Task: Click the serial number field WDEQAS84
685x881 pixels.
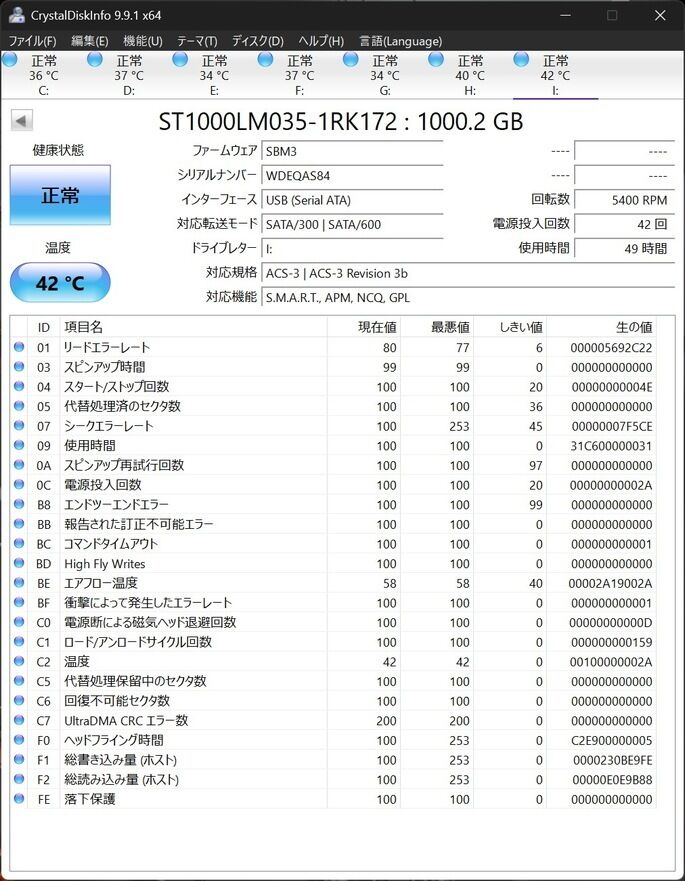Action: [x=352, y=175]
